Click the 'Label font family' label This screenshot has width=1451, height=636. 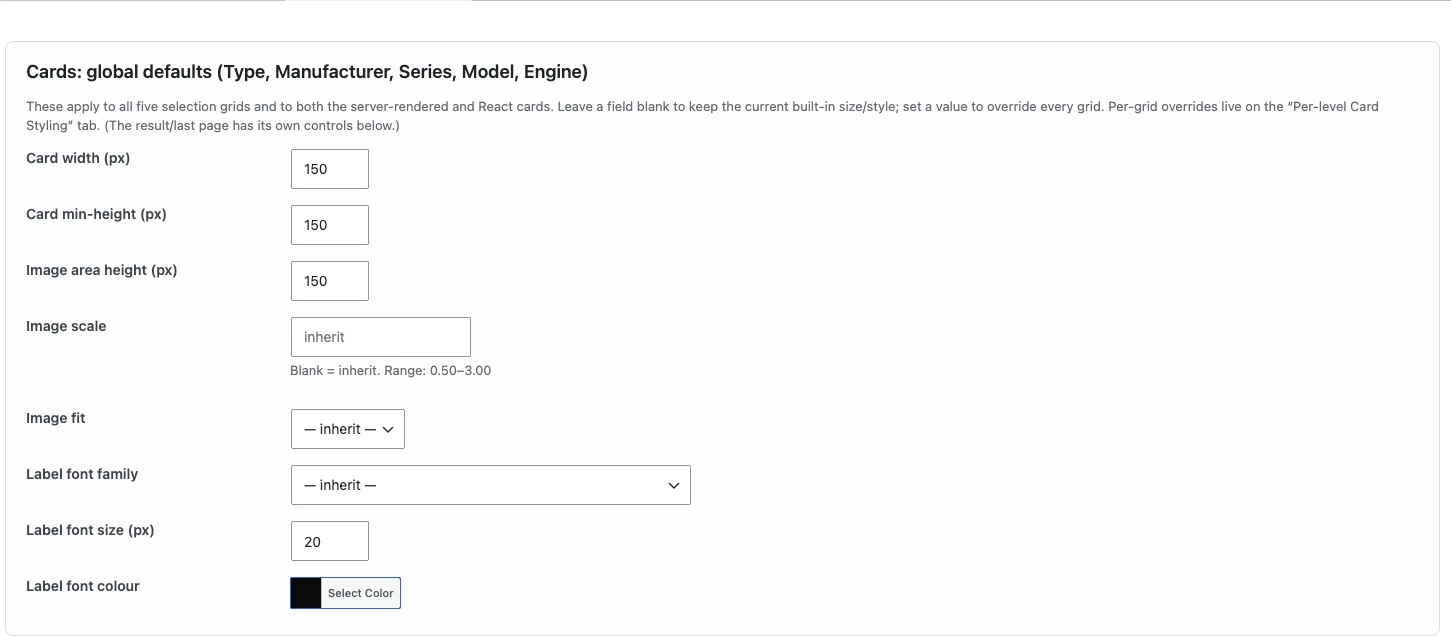tap(82, 474)
